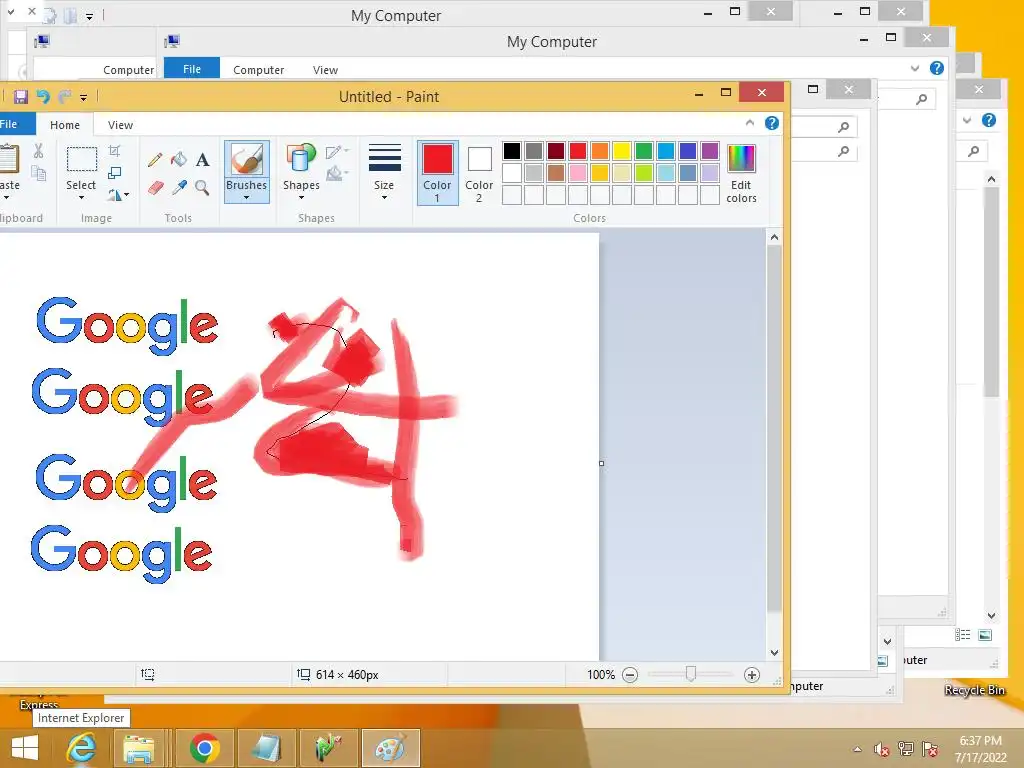
Task: Click the Edit colors button
Action: click(x=741, y=174)
